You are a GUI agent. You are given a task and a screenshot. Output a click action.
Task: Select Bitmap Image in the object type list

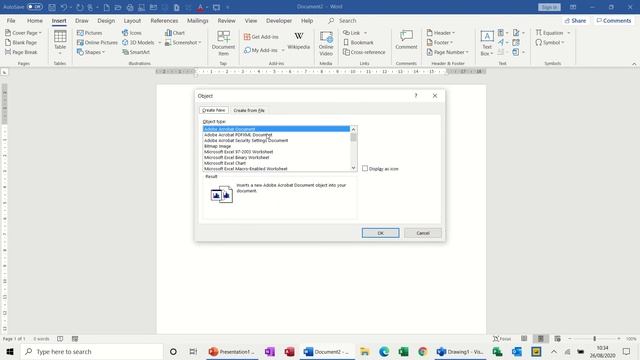click(276, 146)
